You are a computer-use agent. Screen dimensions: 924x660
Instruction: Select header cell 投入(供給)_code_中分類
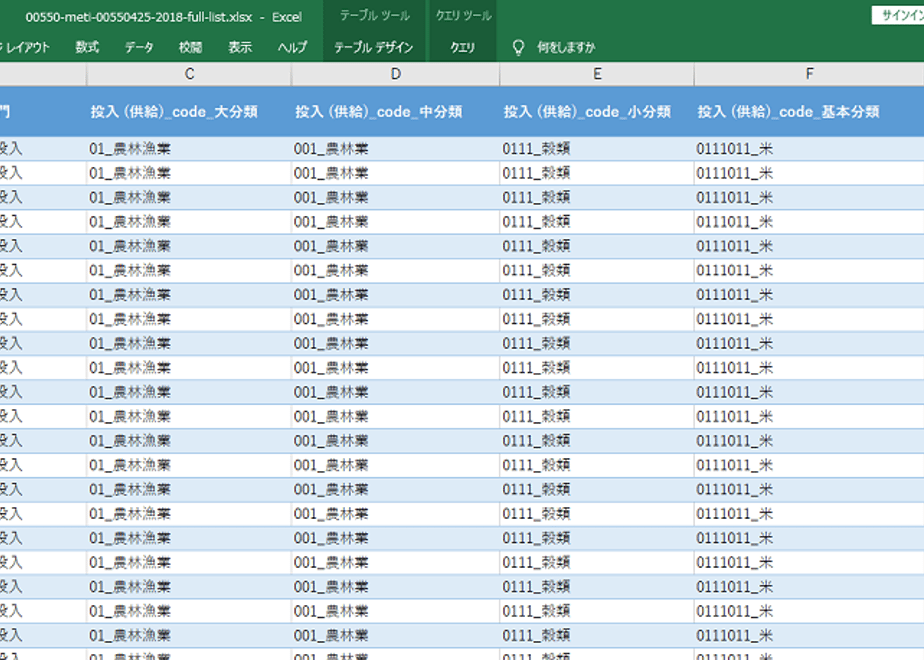395,112
